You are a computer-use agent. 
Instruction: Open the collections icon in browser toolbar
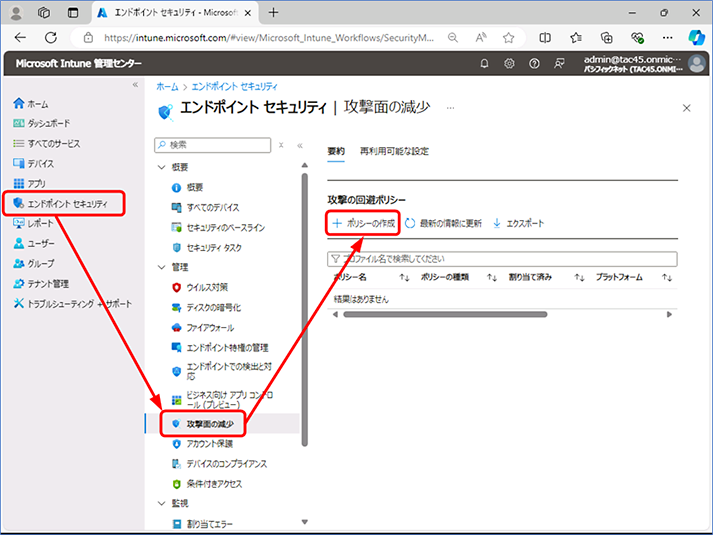(607, 38)
